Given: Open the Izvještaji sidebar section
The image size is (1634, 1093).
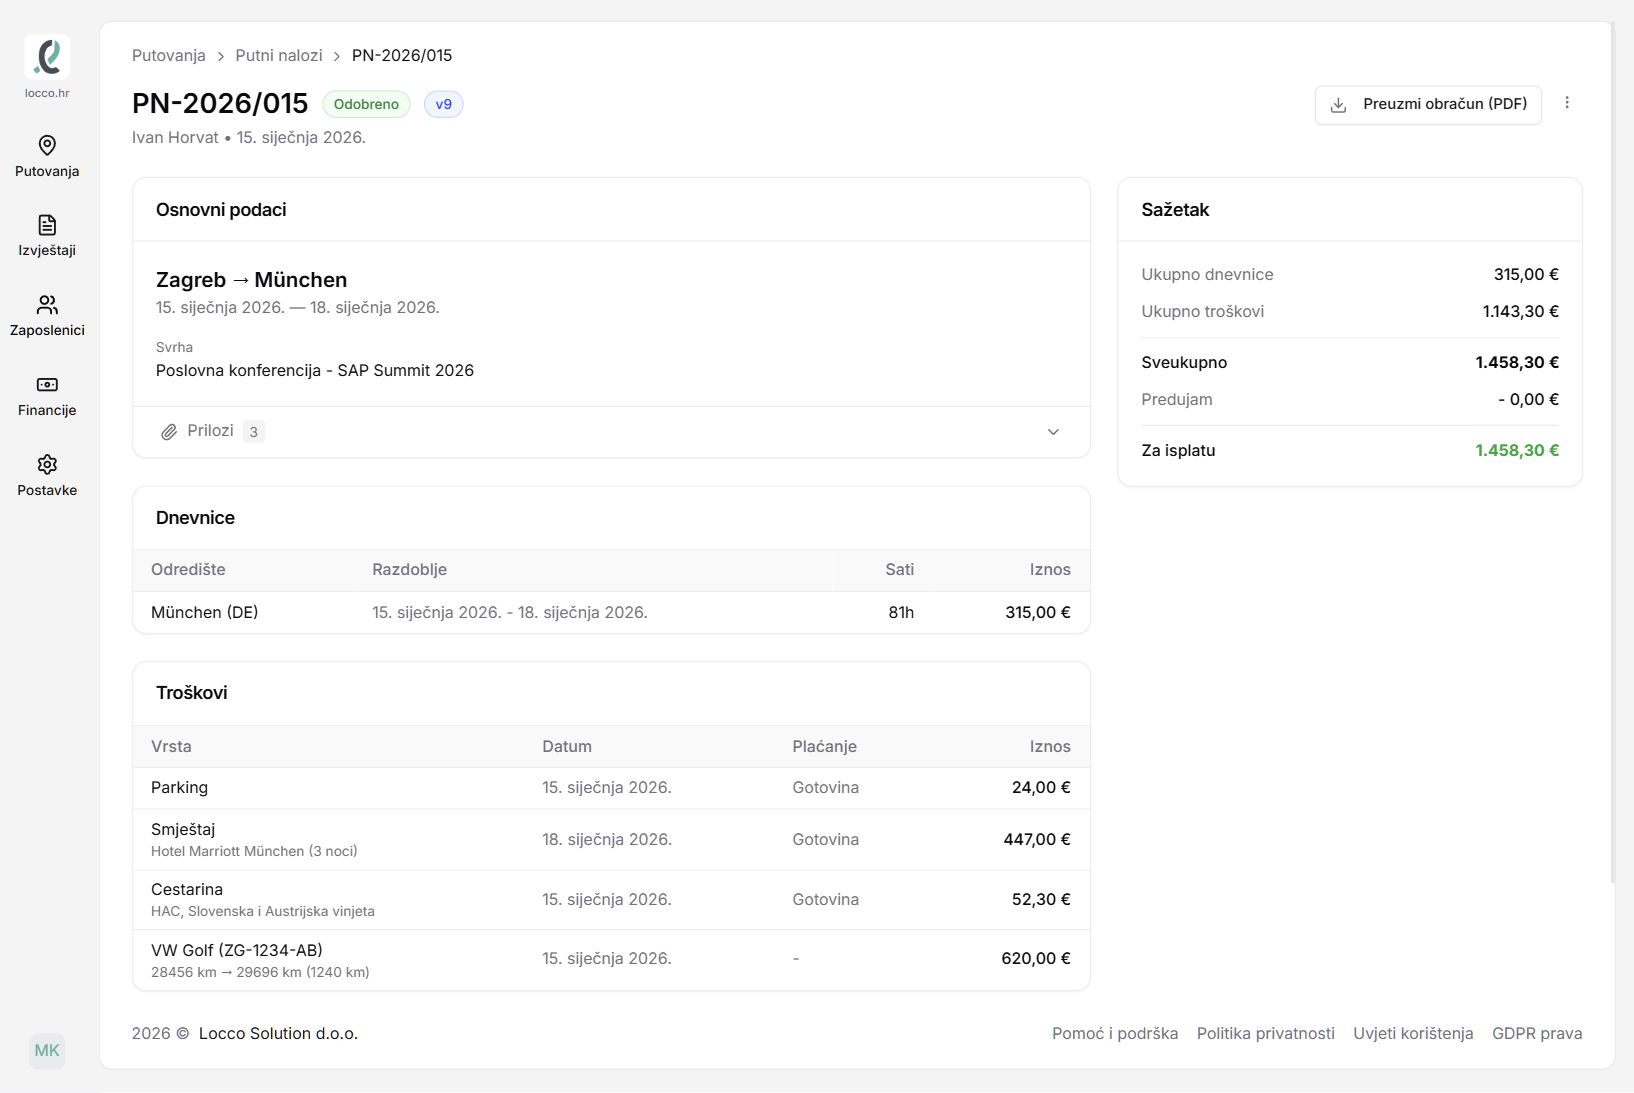Looking at the screenshot, I should 47,236.
